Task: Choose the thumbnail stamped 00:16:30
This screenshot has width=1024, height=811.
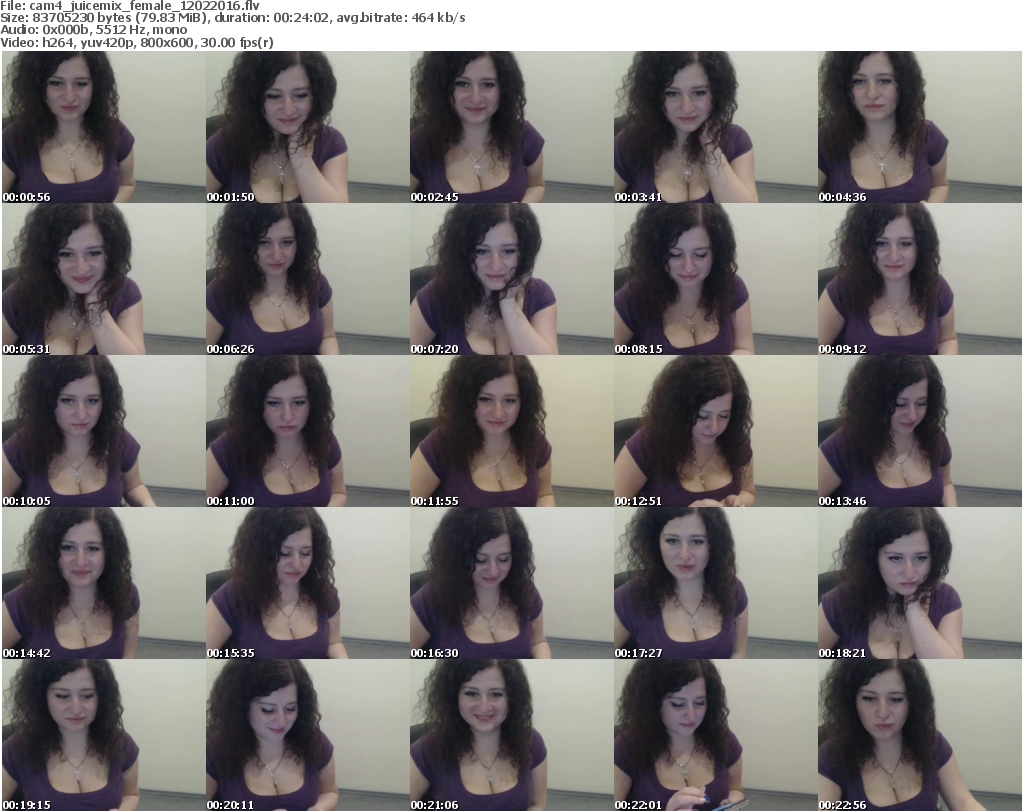Action: tap(511, 583)
